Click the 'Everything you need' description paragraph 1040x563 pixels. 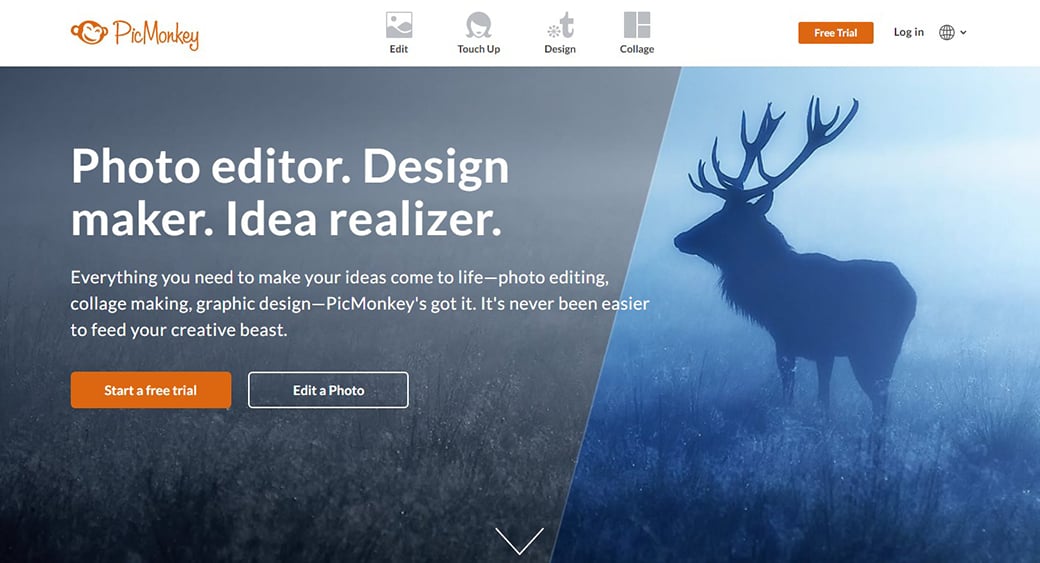tap(359, 304)
